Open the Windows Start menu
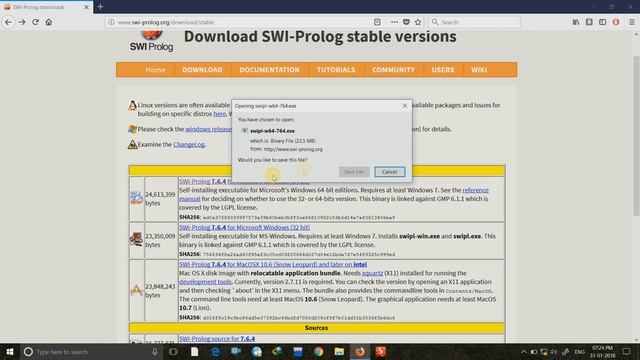The height and width of the screenshot is (360, 640). tap(10, 351)
